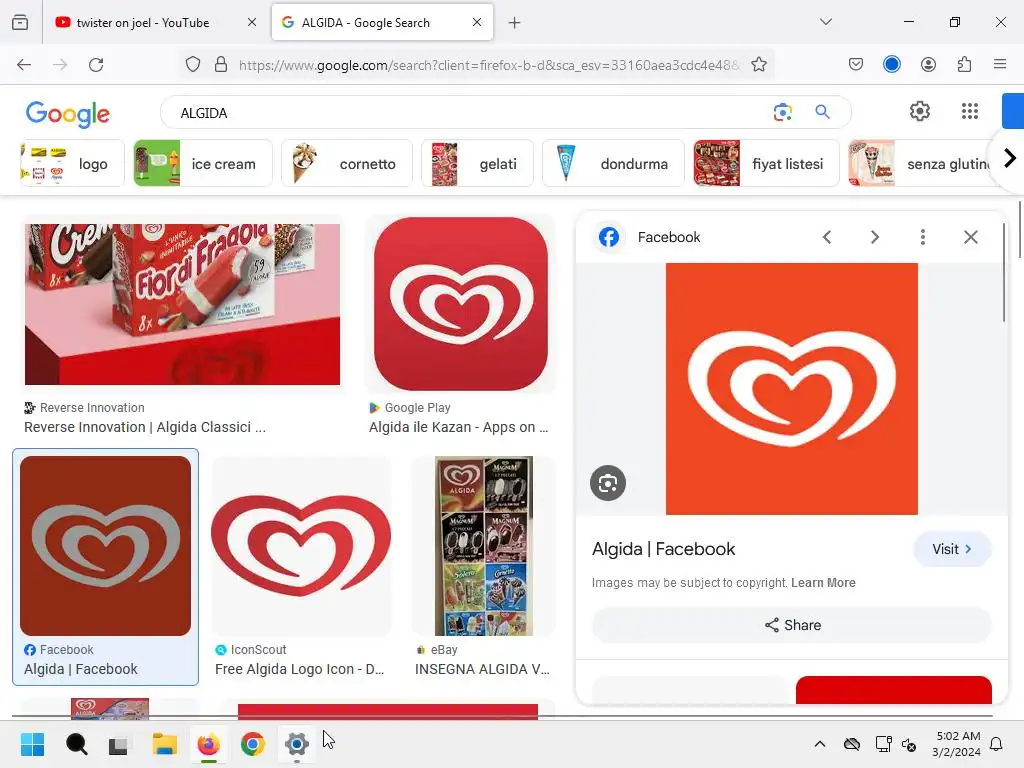Screen dimensions: 1024x768
Task: Open the Extensions puzzle icon
Action: pyautogui.click(x=964, y=65)
